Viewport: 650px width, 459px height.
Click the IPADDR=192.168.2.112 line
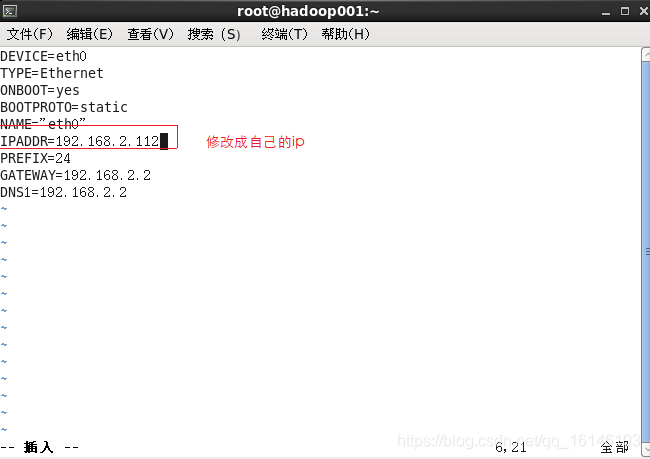click(x=80, y=141)
